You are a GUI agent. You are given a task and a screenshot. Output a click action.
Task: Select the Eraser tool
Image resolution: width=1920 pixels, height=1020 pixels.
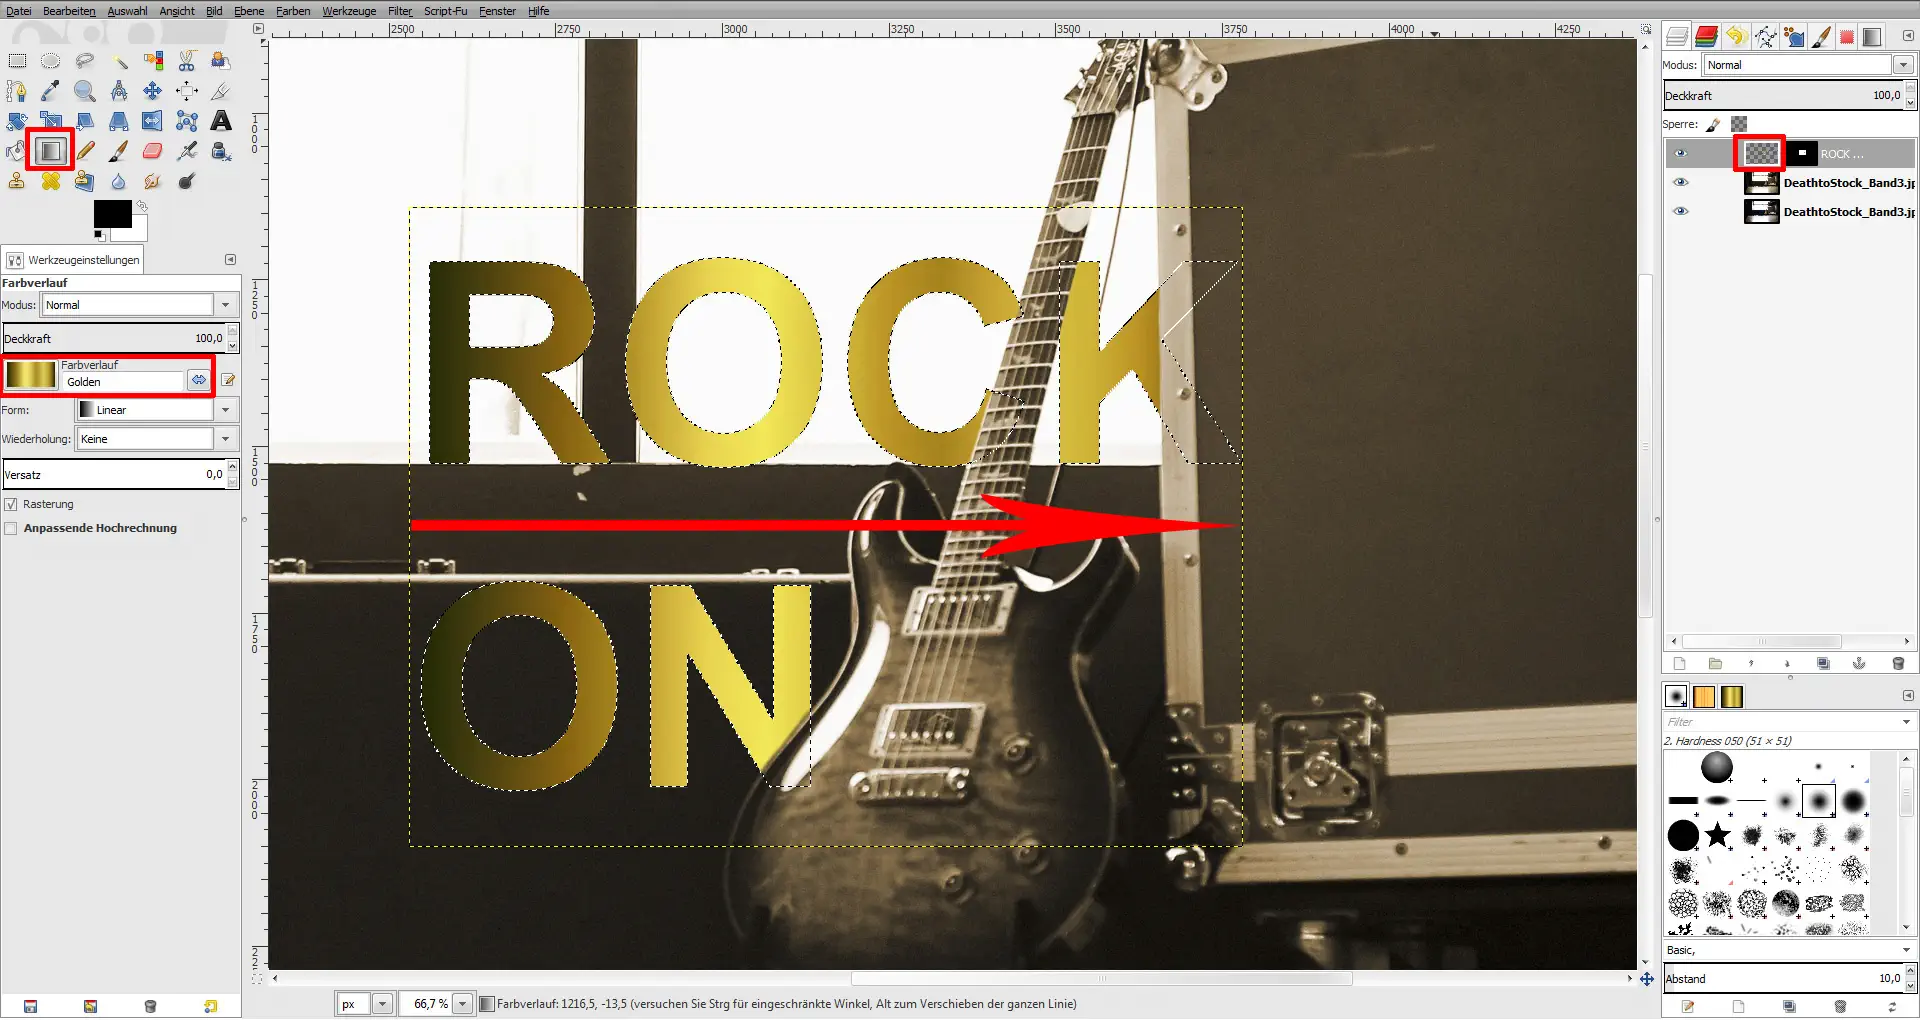pyautogui.click(x=152, y=151)
